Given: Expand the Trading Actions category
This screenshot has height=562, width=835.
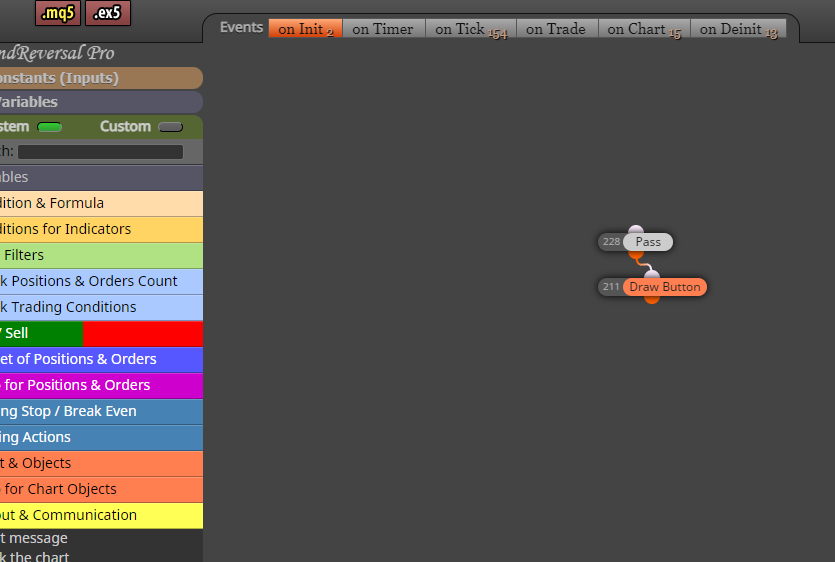Looking at the screenshot, I should [101, 437].
